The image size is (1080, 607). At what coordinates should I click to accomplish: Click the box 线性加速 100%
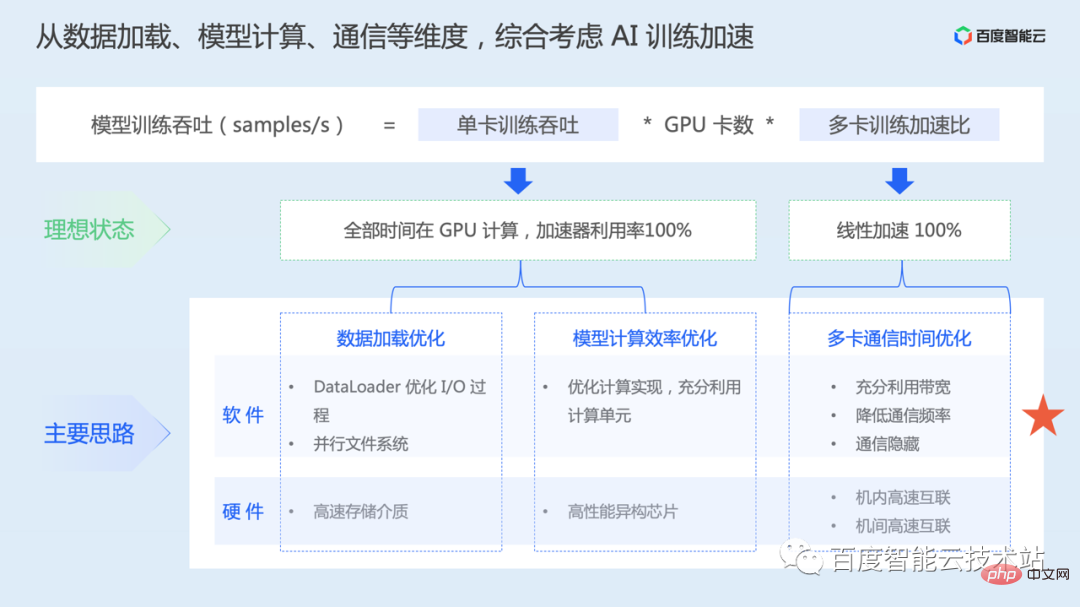[x=900, y=230]
